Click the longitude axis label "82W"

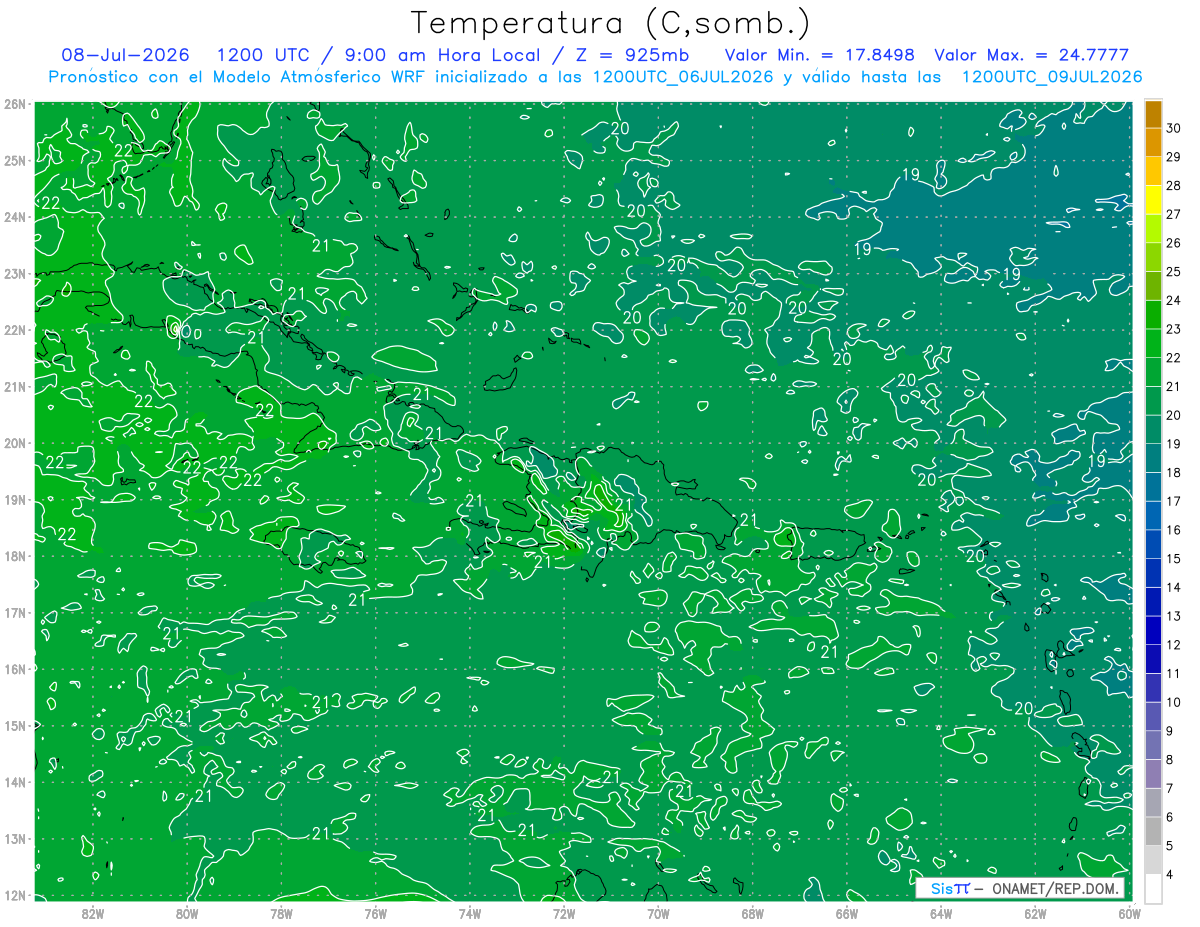pos(93,913)
